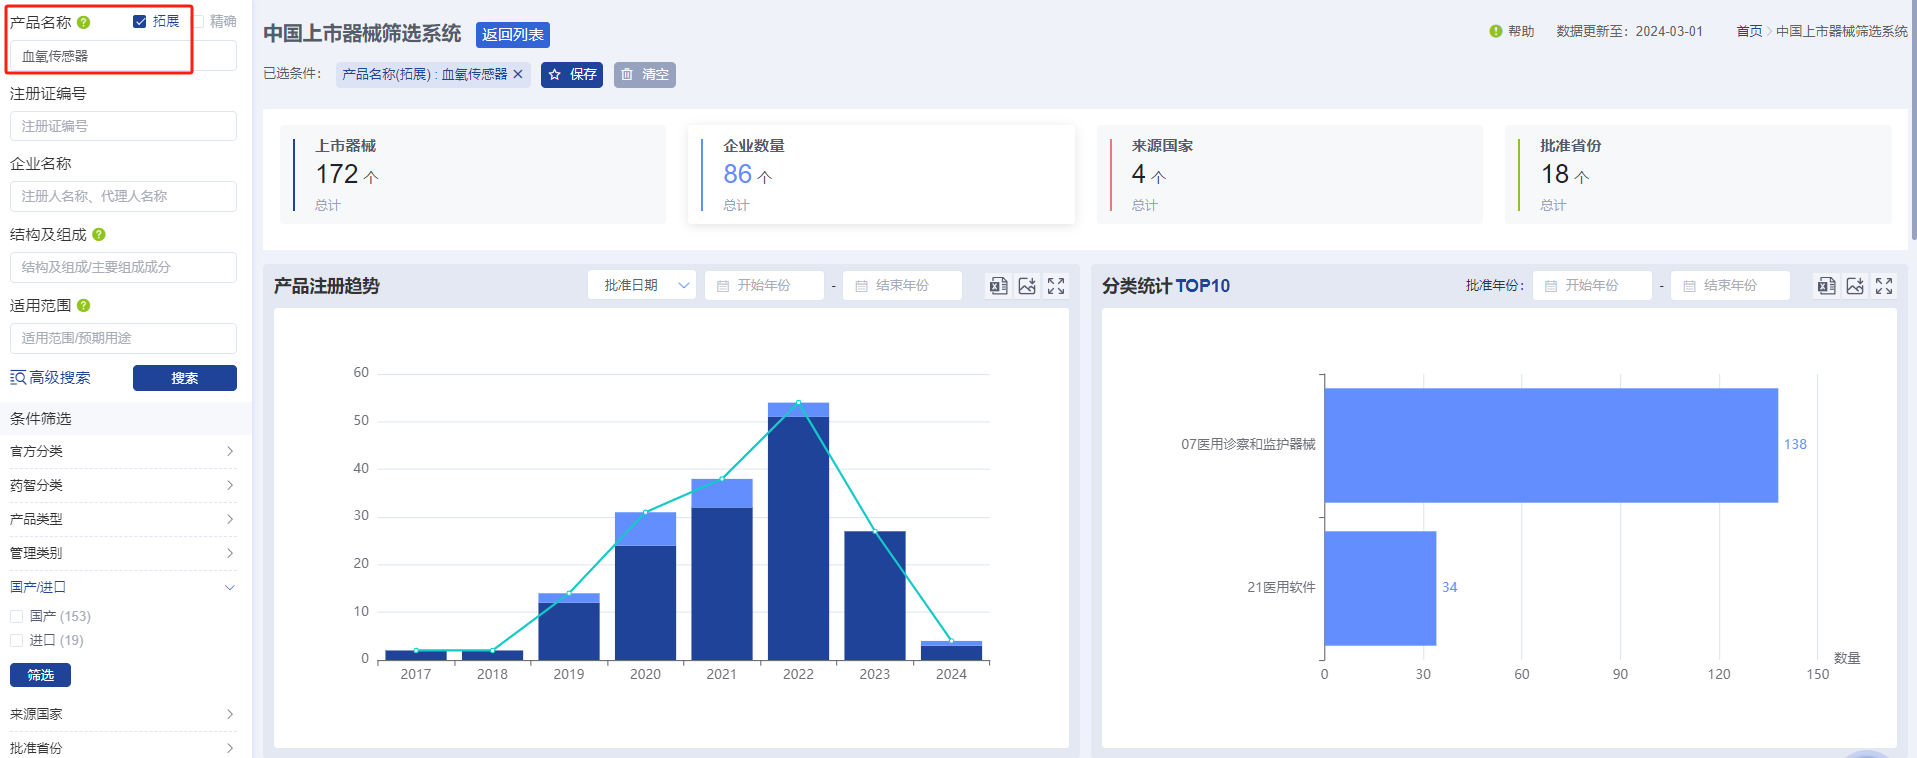Image resolution: width=1917 pixels, height=758 pixels.
Task: Toggle the 拓展 checkbox
Action: point(140,21)
